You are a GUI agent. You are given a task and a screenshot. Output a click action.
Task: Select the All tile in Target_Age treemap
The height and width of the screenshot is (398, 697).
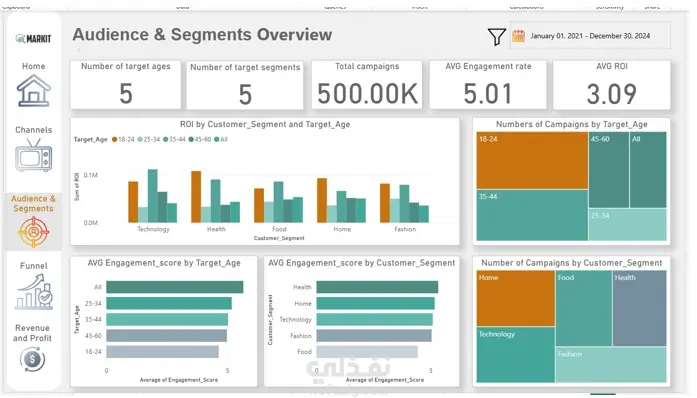click(x=648, y=170)
